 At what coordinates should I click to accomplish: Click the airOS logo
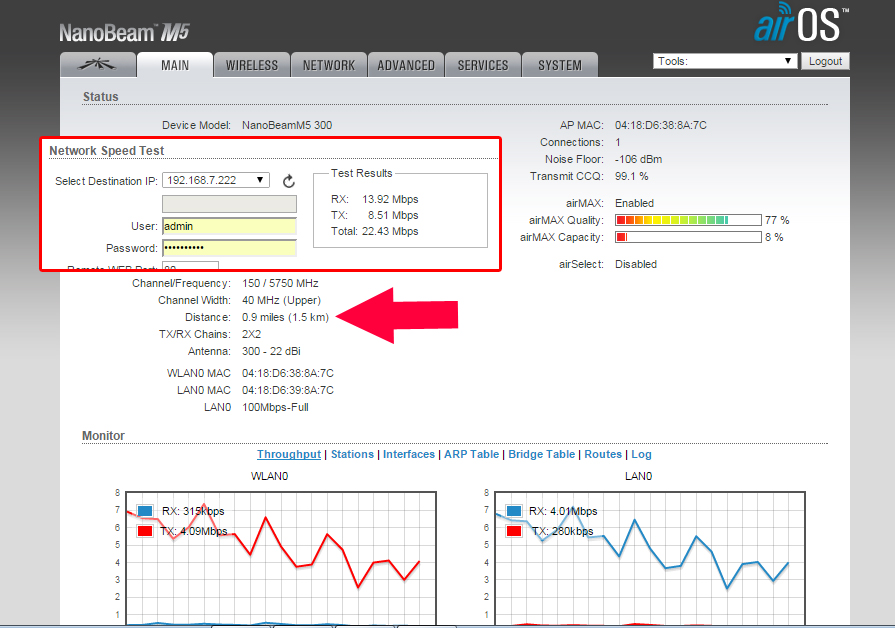(801, 23)
